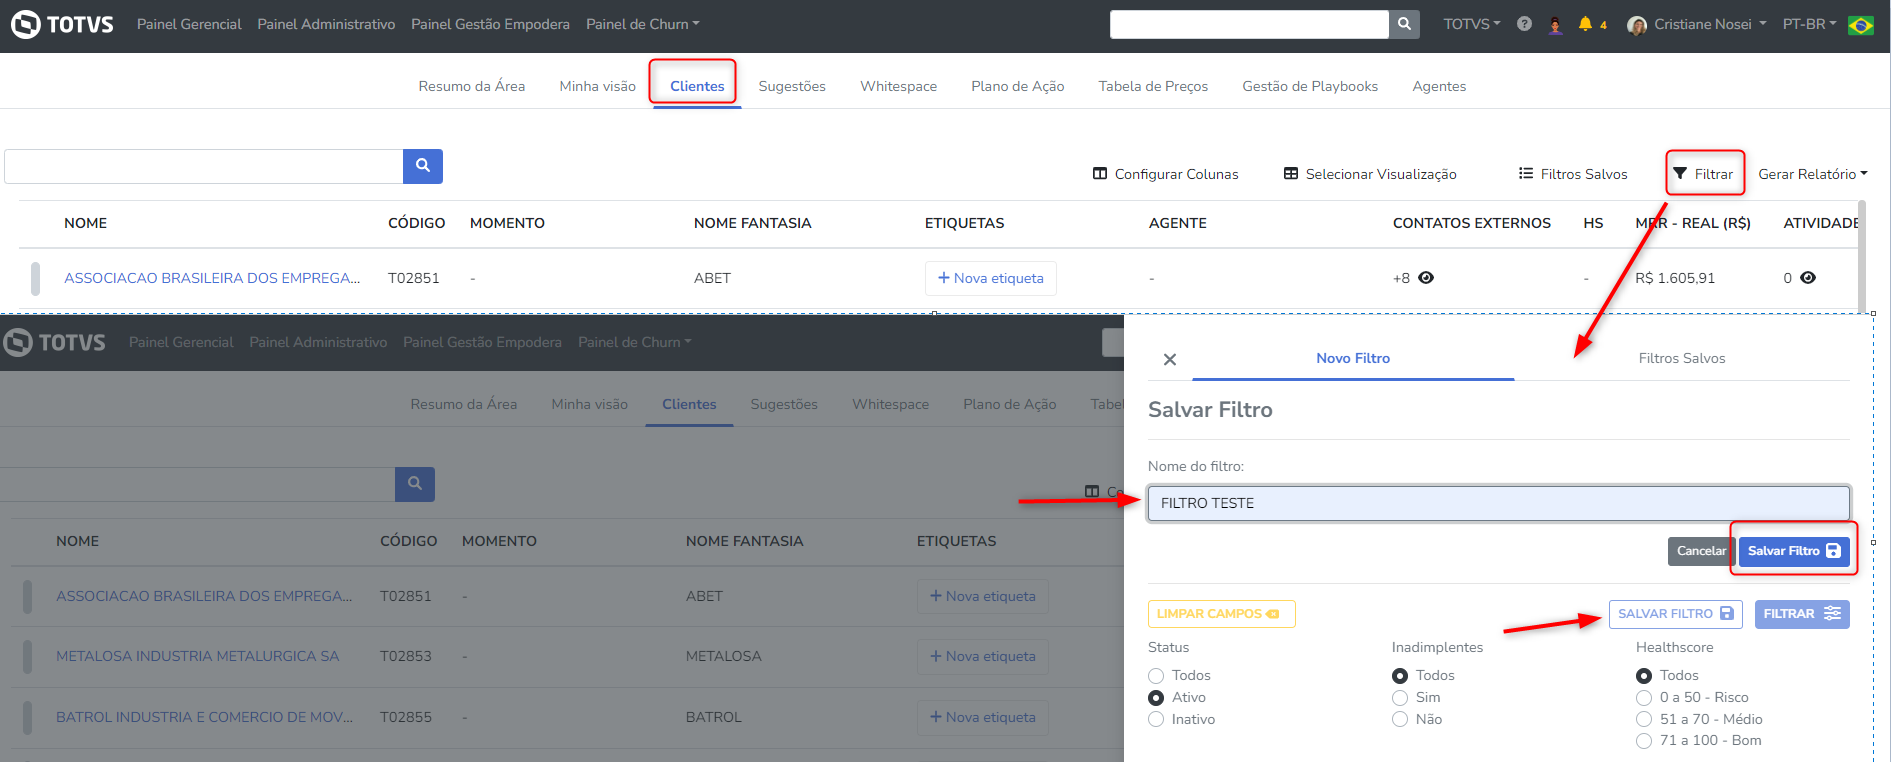1891x762 pixels.
Task: Close the filter panel with X
Action: coord(1170,359)
